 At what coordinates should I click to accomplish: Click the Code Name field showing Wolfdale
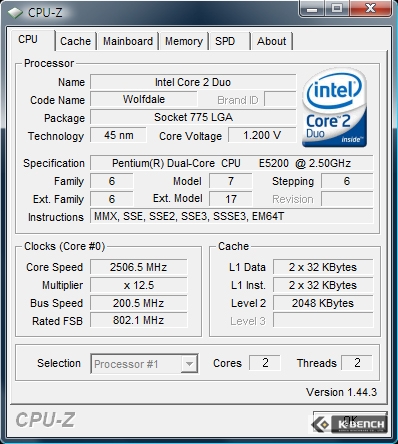pos(144,99)
